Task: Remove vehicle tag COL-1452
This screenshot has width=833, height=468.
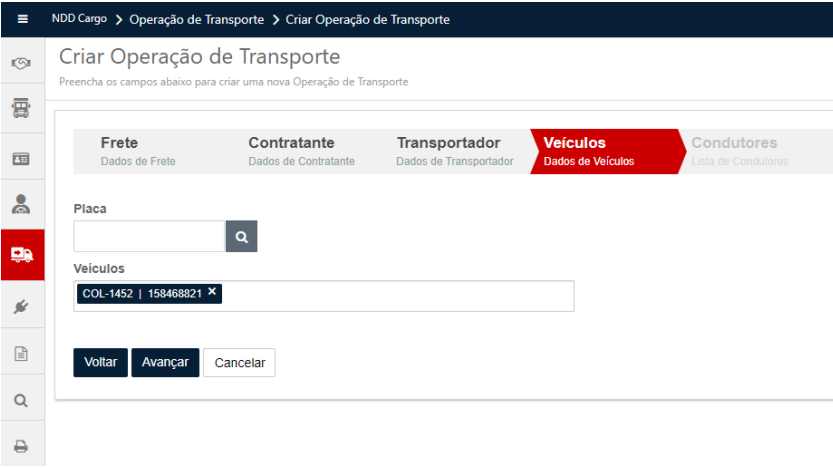Action: tap(212, 292)
